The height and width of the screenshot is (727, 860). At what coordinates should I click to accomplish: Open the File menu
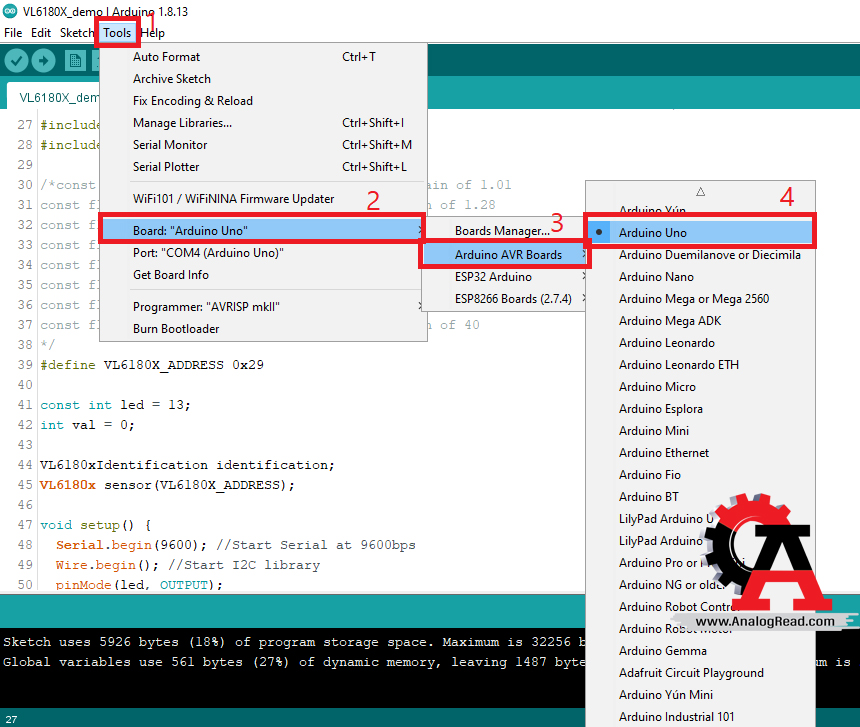[x=13, y=33]
